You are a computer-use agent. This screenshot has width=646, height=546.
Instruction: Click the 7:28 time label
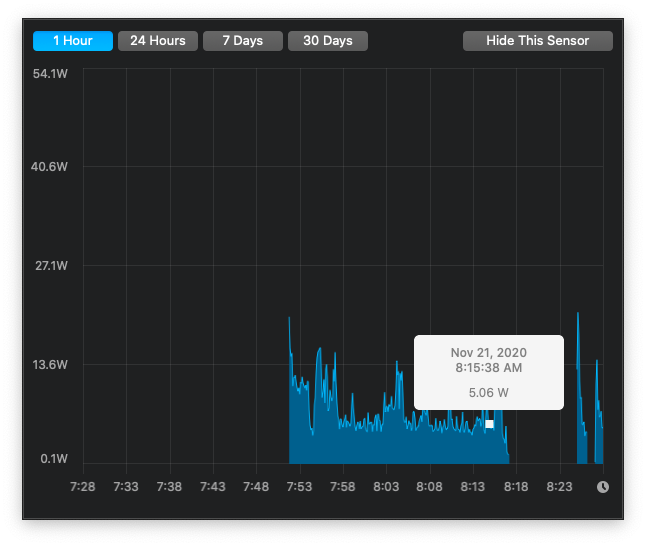[83, 487]
